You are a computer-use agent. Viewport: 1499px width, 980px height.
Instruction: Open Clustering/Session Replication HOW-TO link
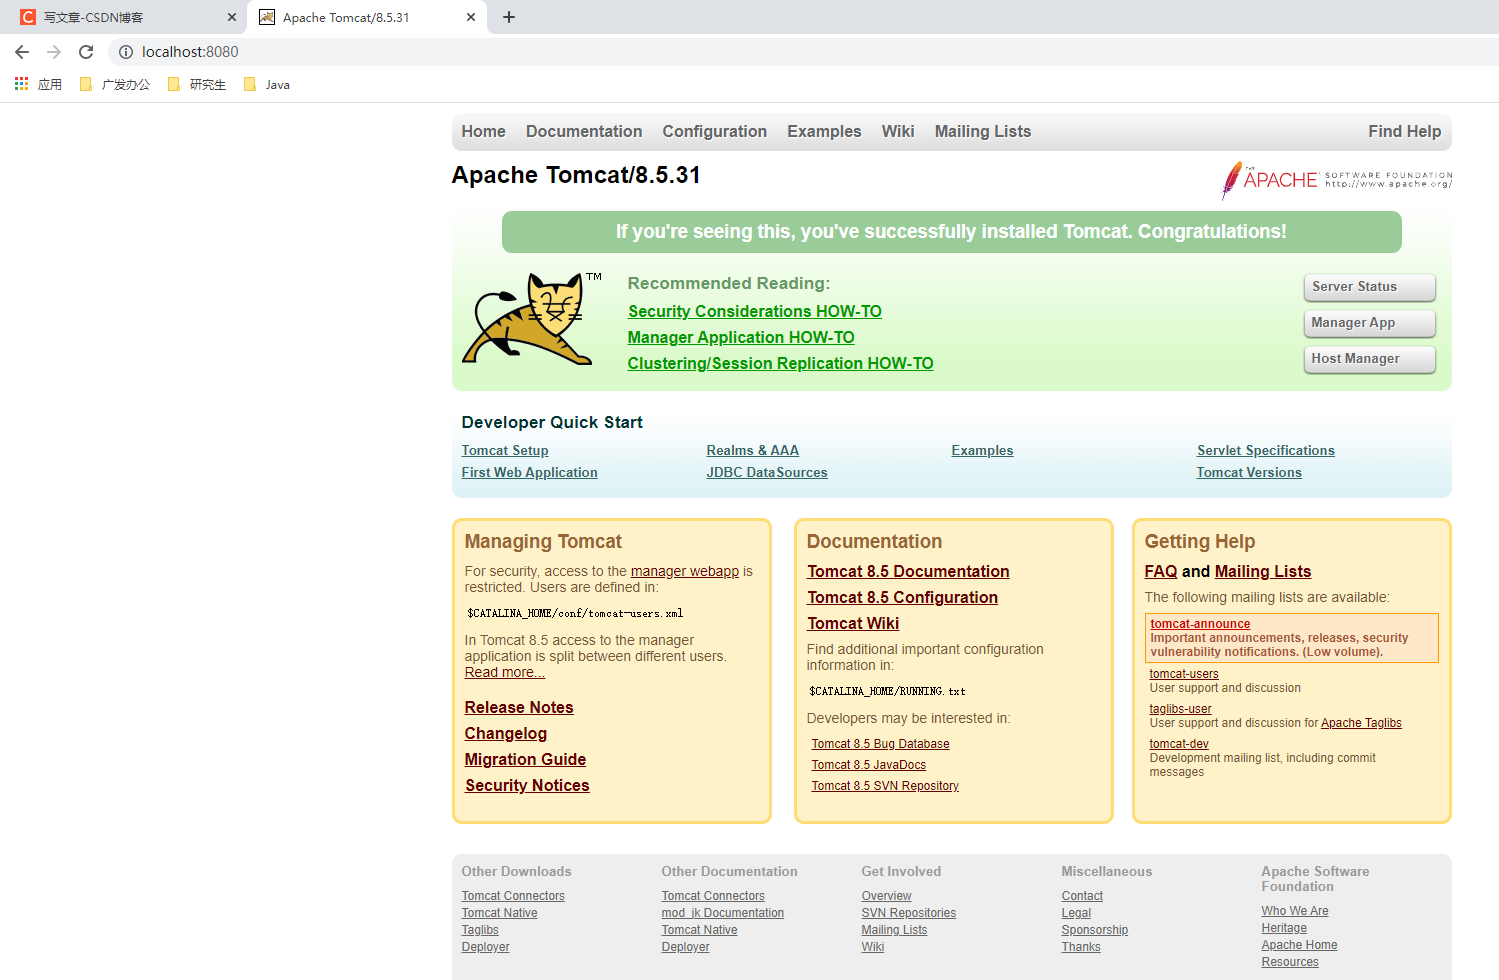pos(780,364)
